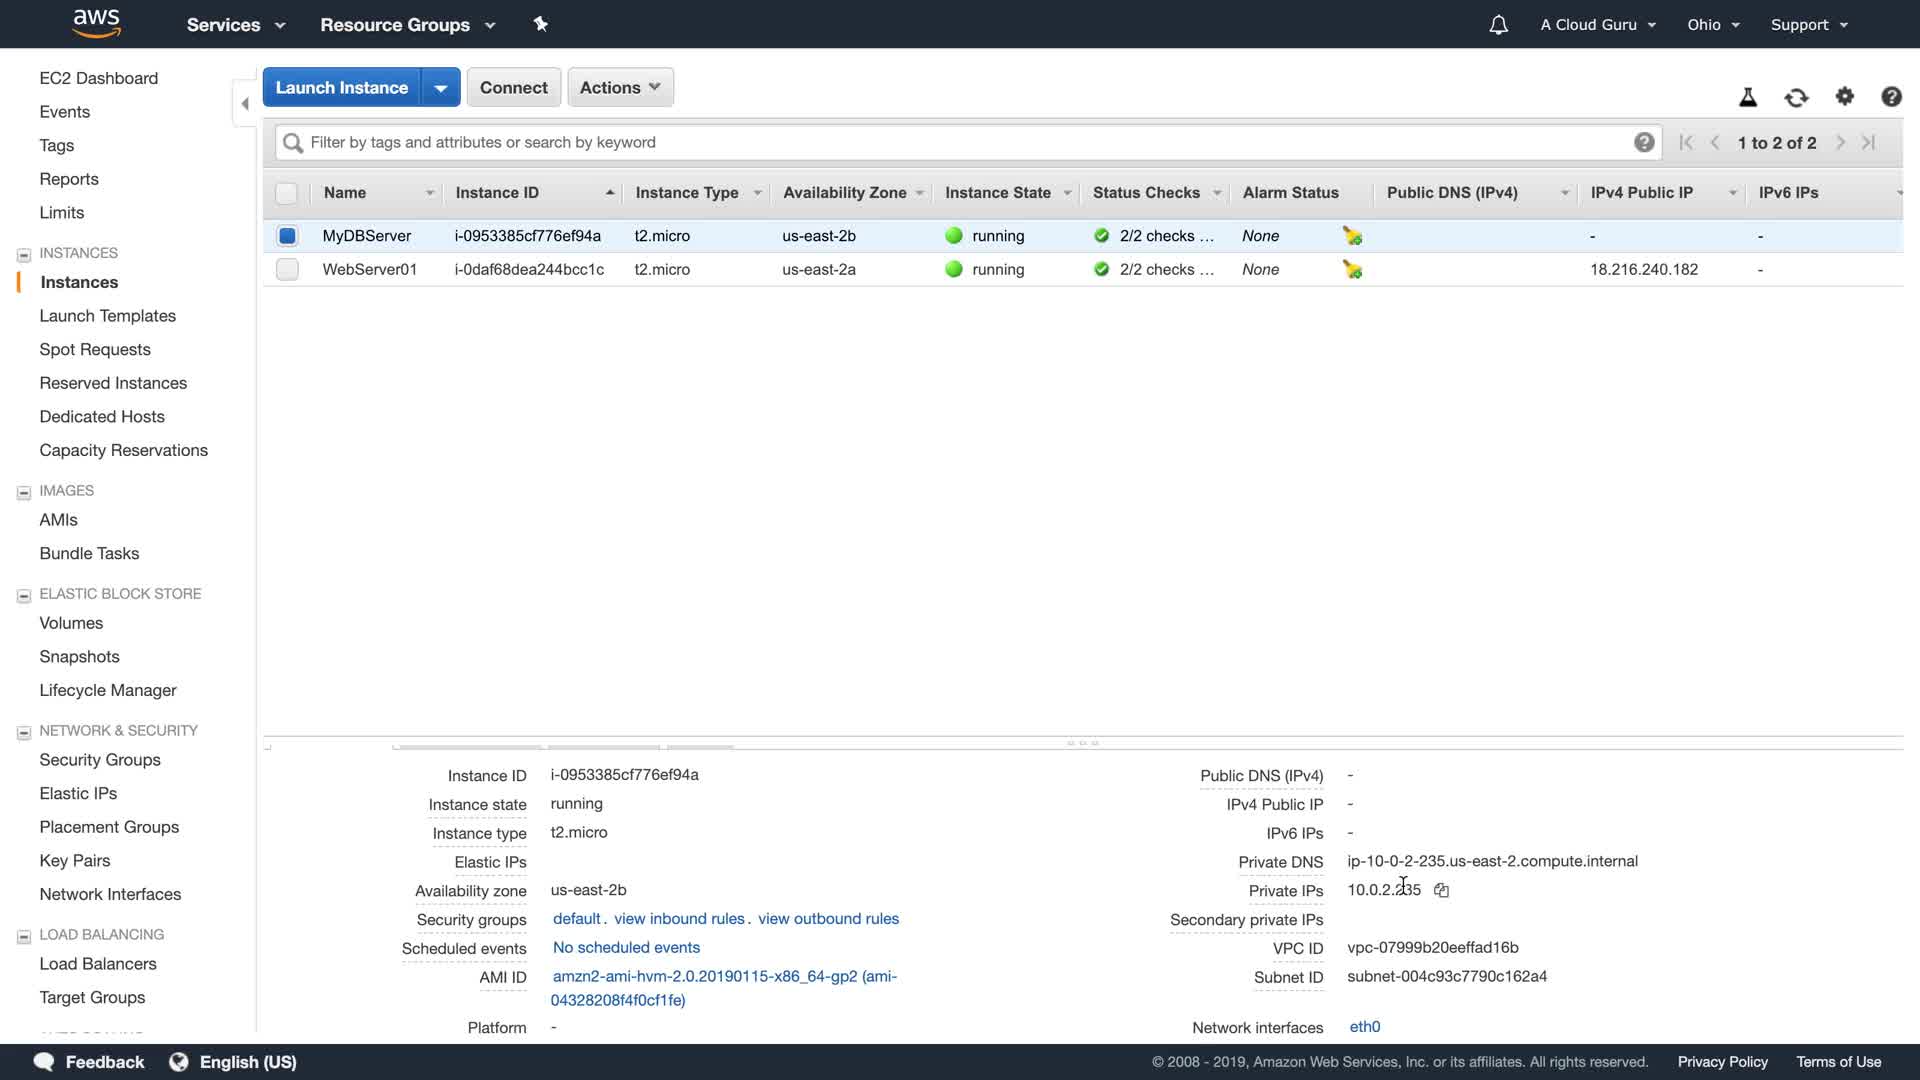Screen dimensions: 1920x1080
Task: Click the Connect button
Action: [513, 87]
